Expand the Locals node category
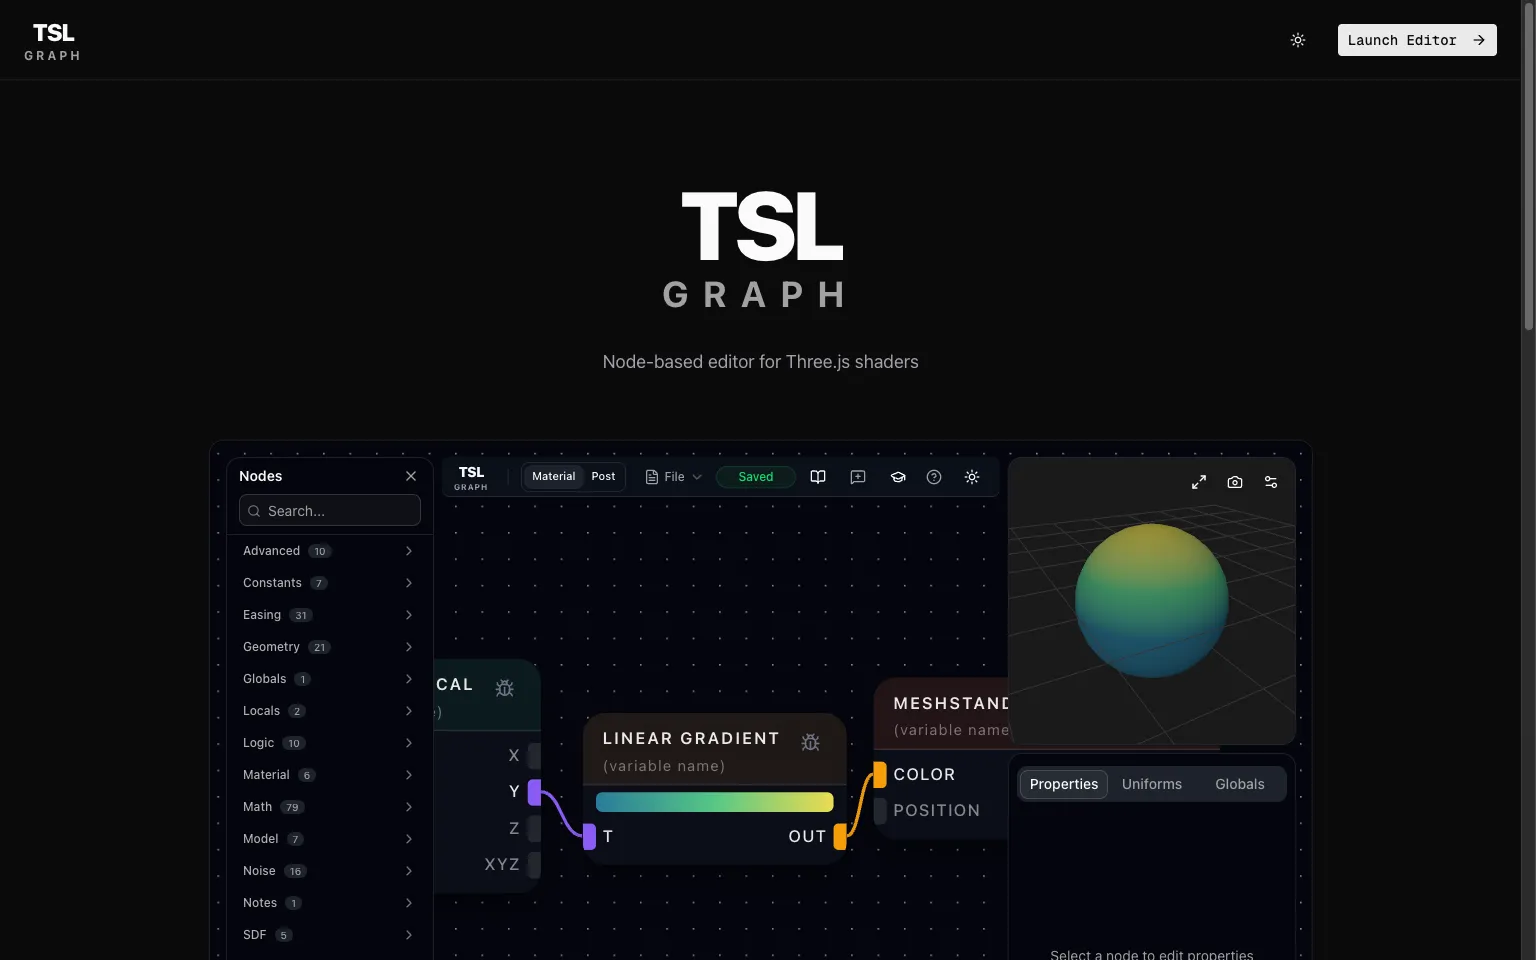 pos(328,711)
